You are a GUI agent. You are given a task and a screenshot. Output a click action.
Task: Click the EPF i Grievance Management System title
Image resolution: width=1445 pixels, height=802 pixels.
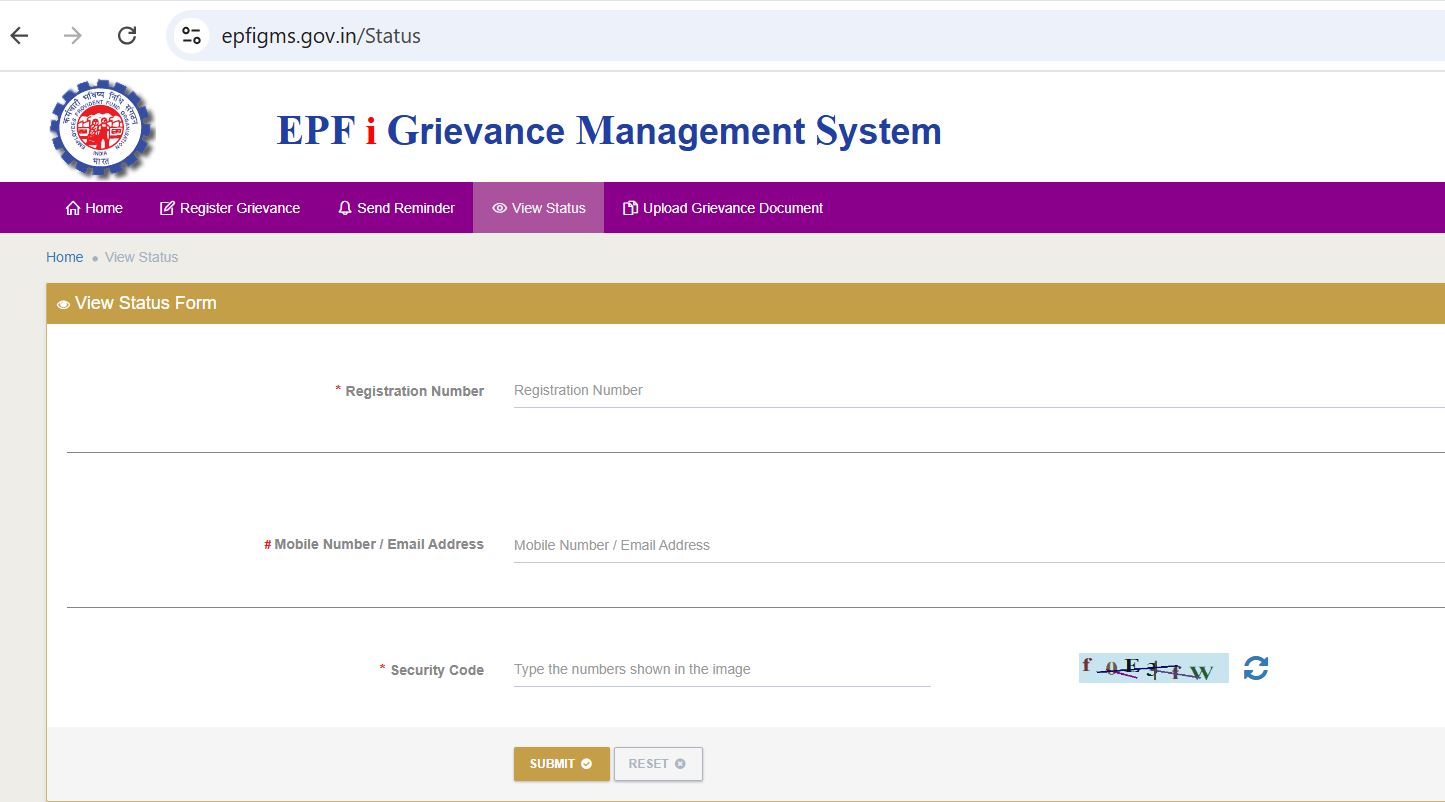609,131
